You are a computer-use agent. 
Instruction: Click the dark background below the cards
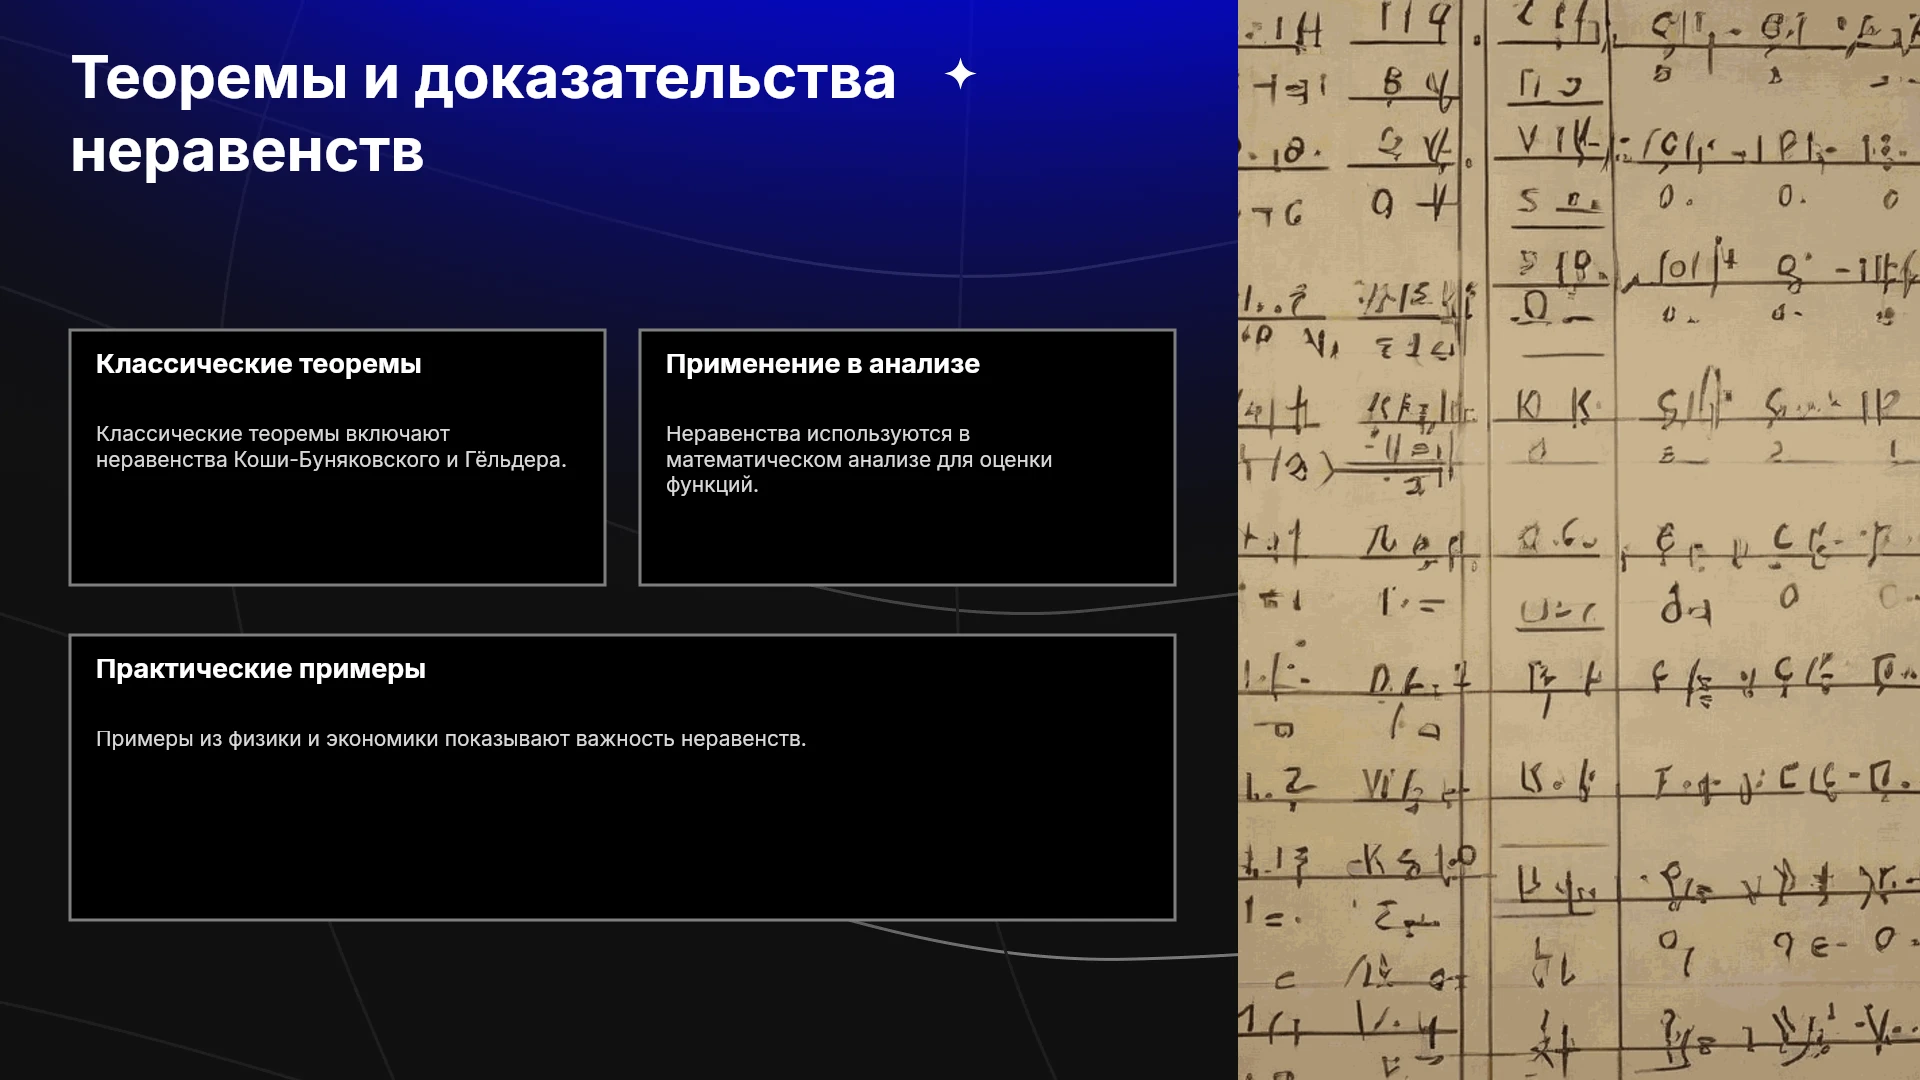[x=620, y=1000]
